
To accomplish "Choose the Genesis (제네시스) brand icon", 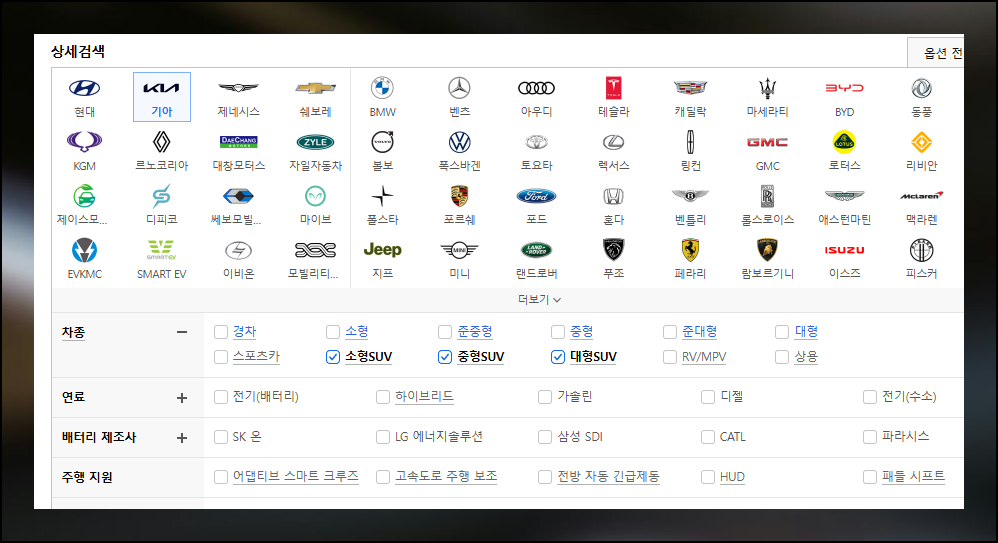I will pos(239,88).
